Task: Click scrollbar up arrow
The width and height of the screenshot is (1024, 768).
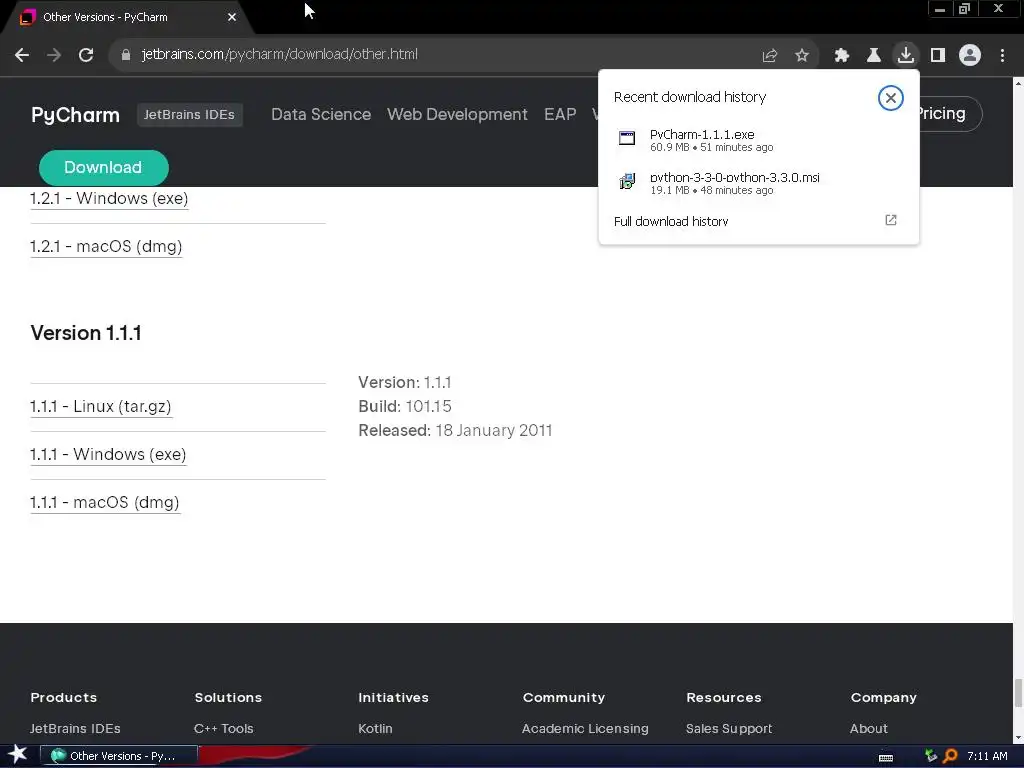Action: tap(1018, 83)
